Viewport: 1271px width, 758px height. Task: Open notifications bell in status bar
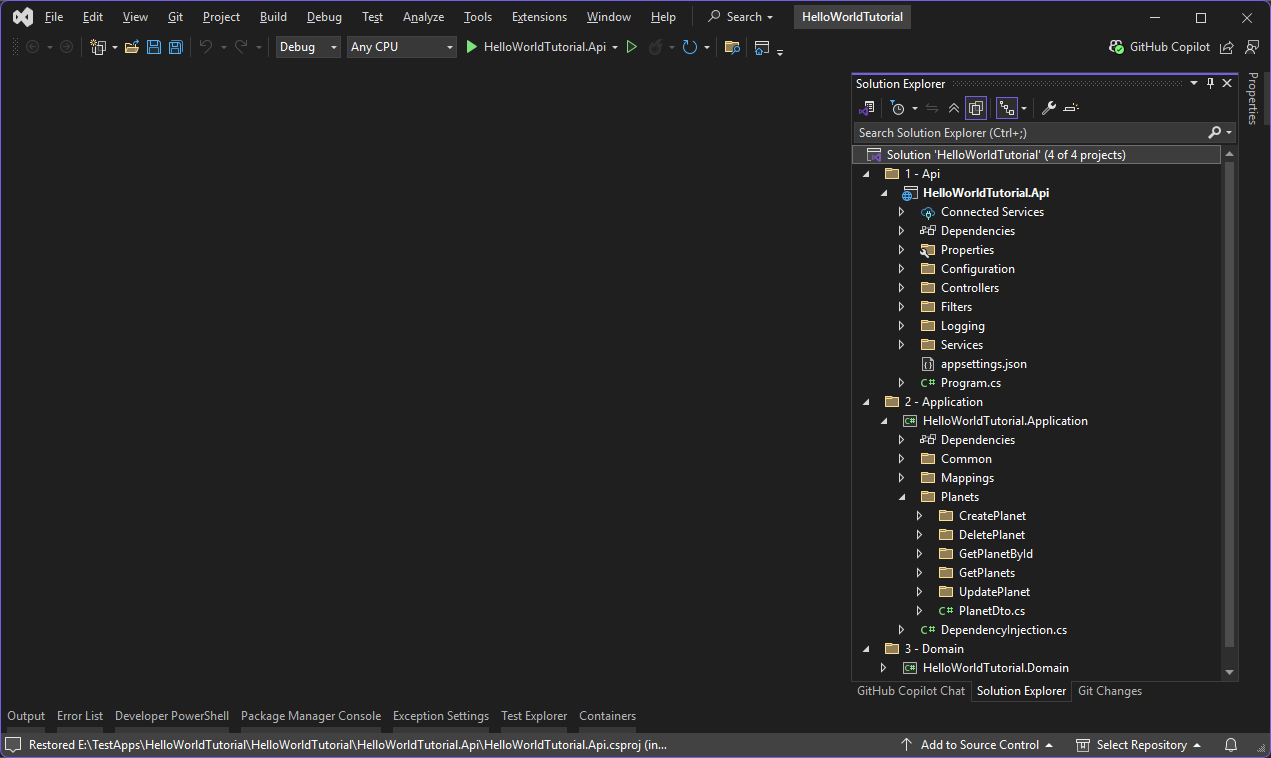pos(1231,745)
